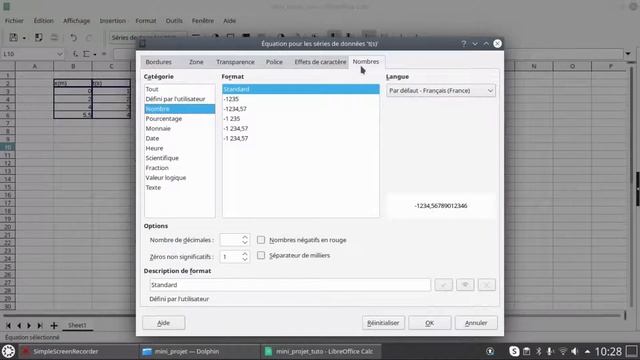Click the clock showing 10:28

[608, 351]
